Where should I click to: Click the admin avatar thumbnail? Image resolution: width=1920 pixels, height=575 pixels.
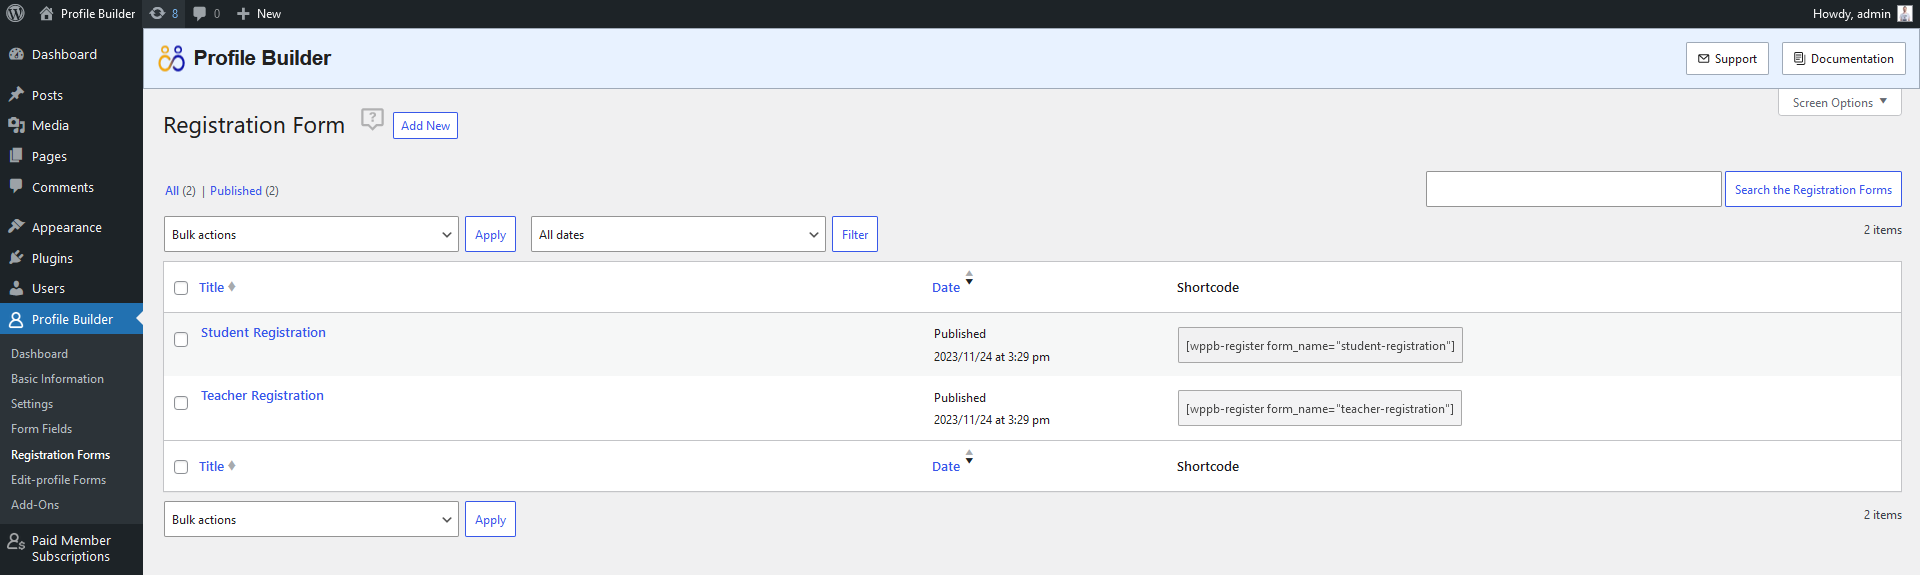[1904, 13]
